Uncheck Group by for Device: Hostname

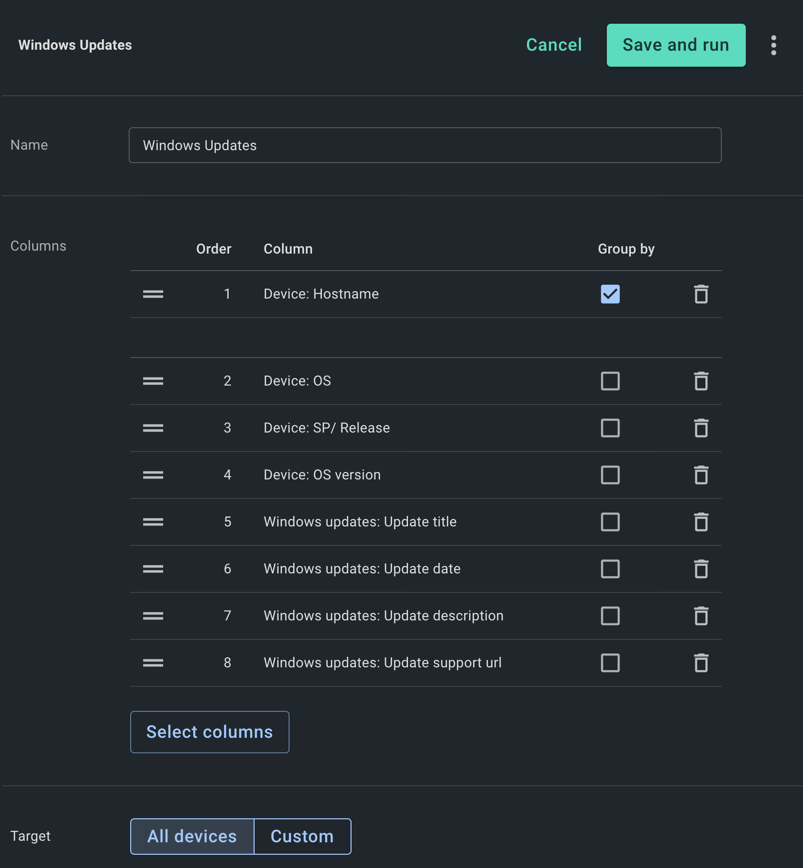coord(610,294)
